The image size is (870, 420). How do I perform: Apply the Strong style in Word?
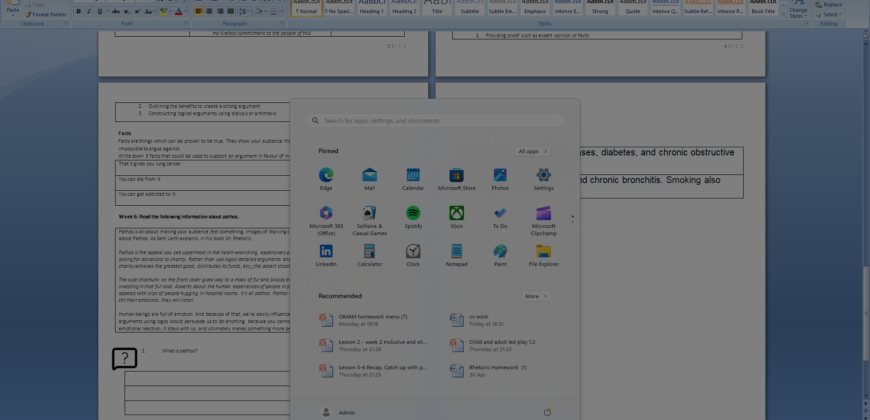point(600,7)
